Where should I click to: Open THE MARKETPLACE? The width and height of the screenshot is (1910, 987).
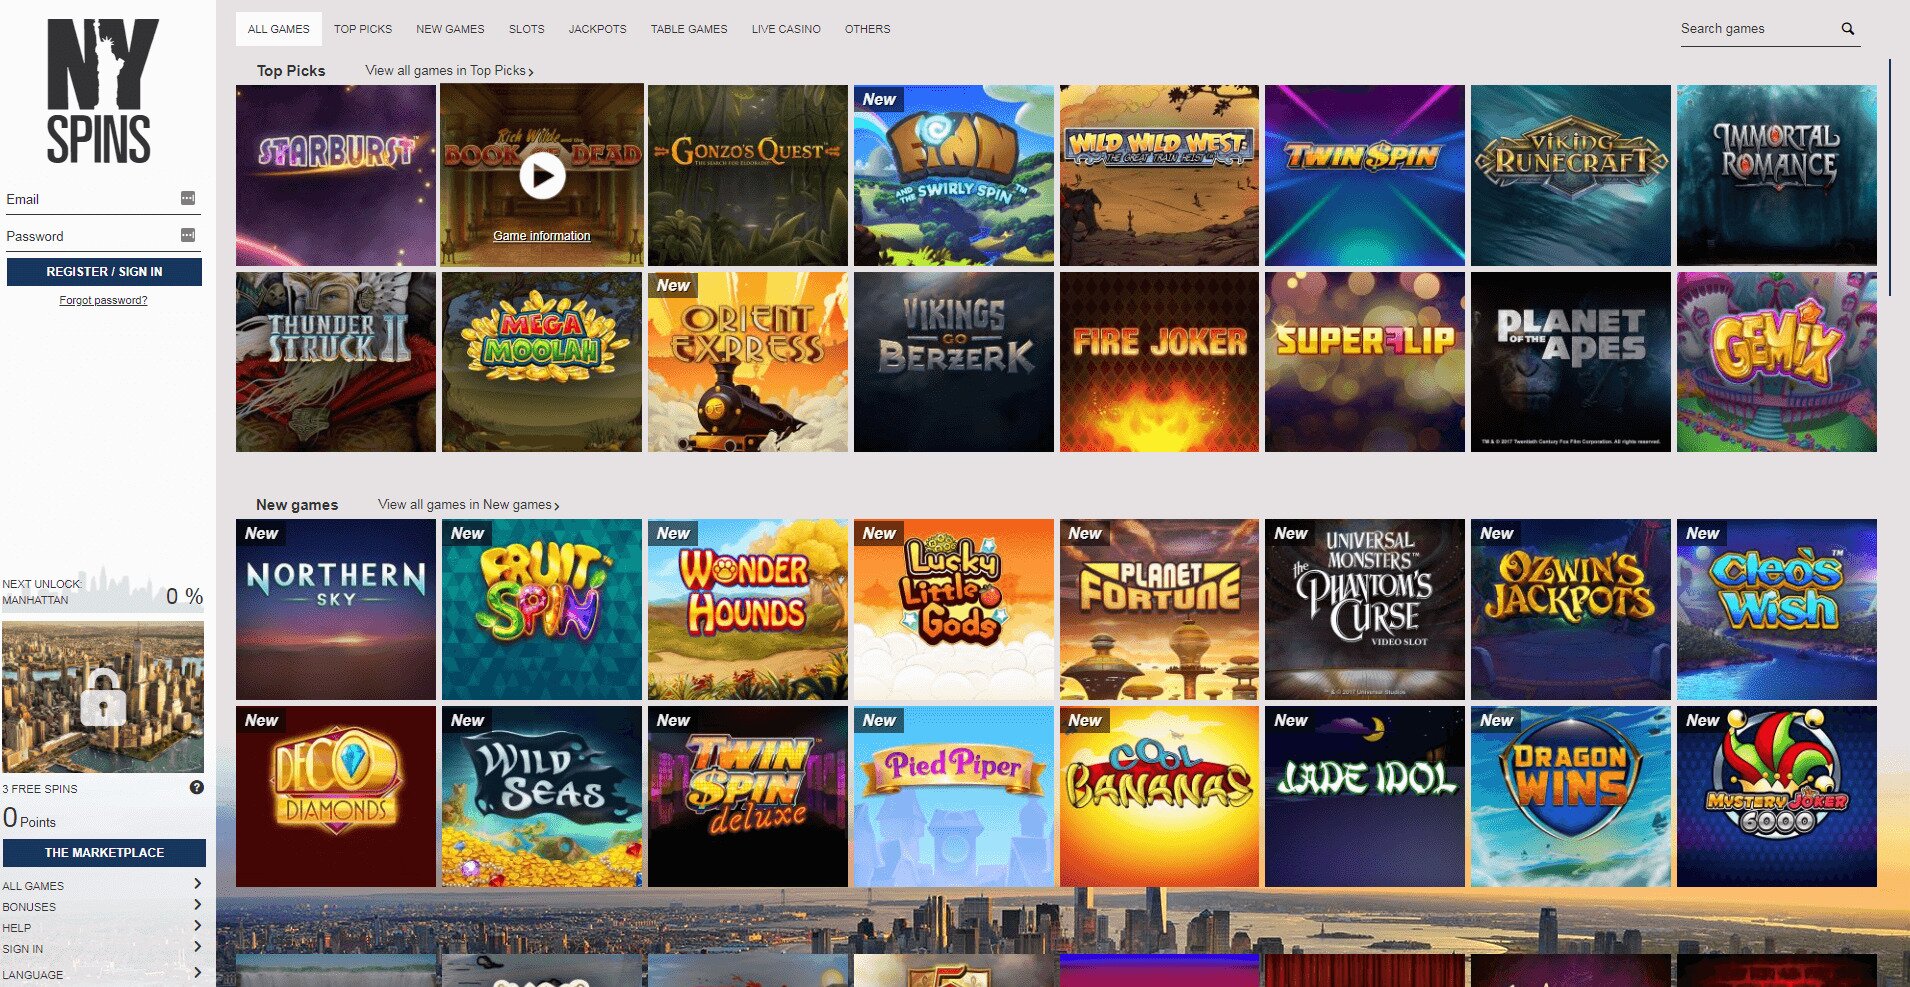(x=103, y=853)
